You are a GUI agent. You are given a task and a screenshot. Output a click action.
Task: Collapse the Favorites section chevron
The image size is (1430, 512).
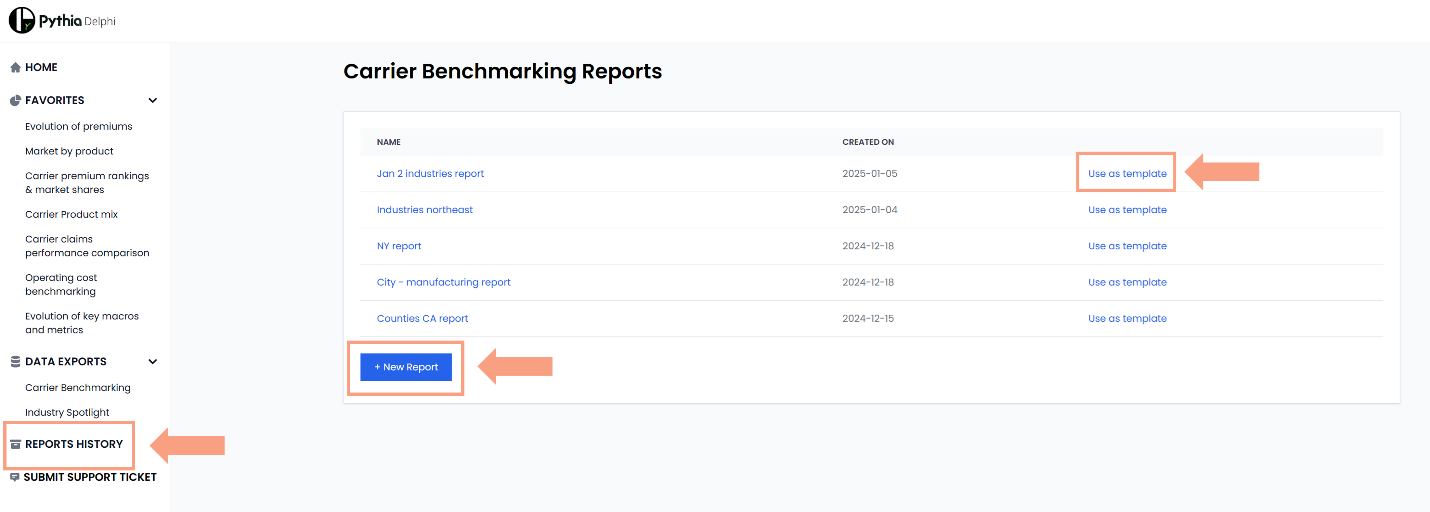tap(153, 101)
